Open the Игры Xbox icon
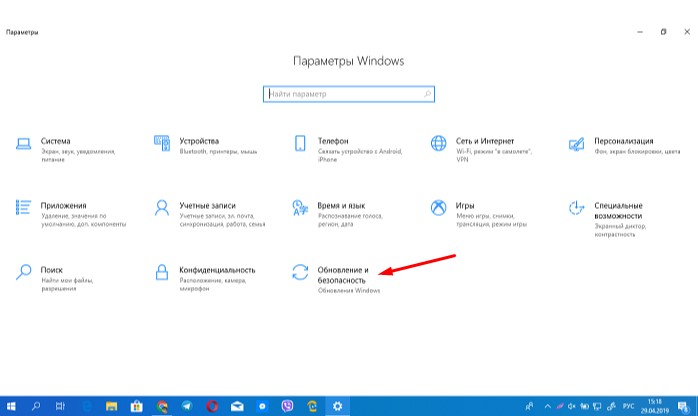The image size is (698, 416). (x=438, y=207)
